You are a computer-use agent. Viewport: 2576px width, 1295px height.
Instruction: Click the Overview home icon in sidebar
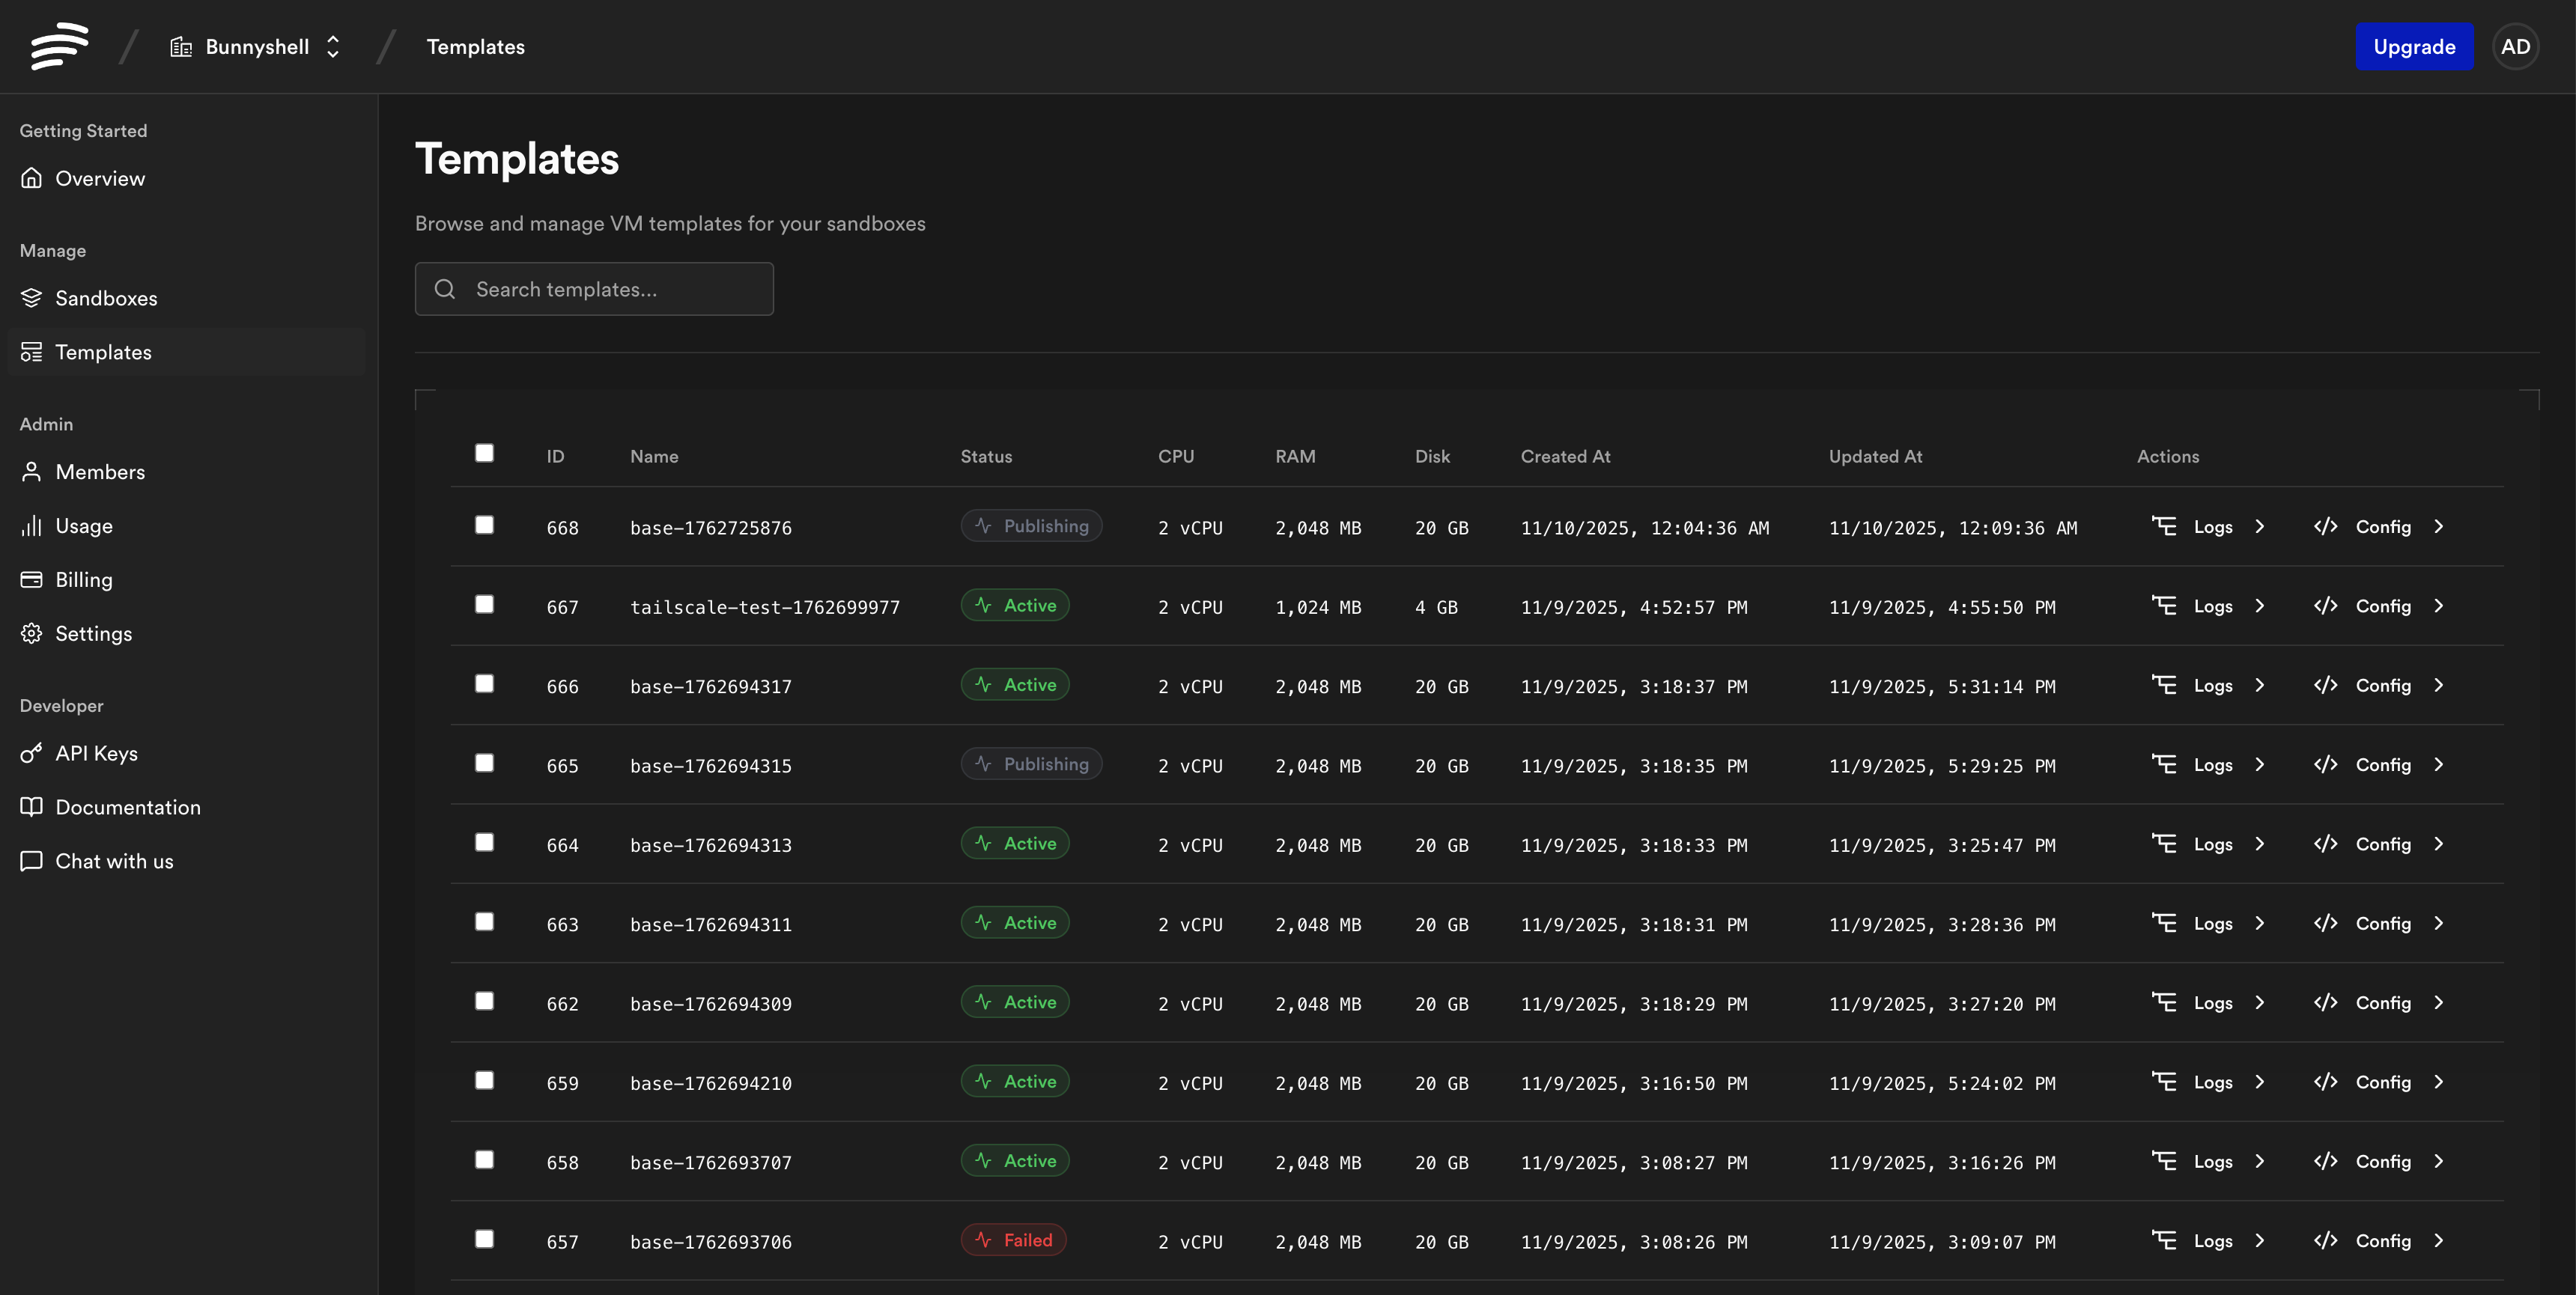[x=32, y=178]
